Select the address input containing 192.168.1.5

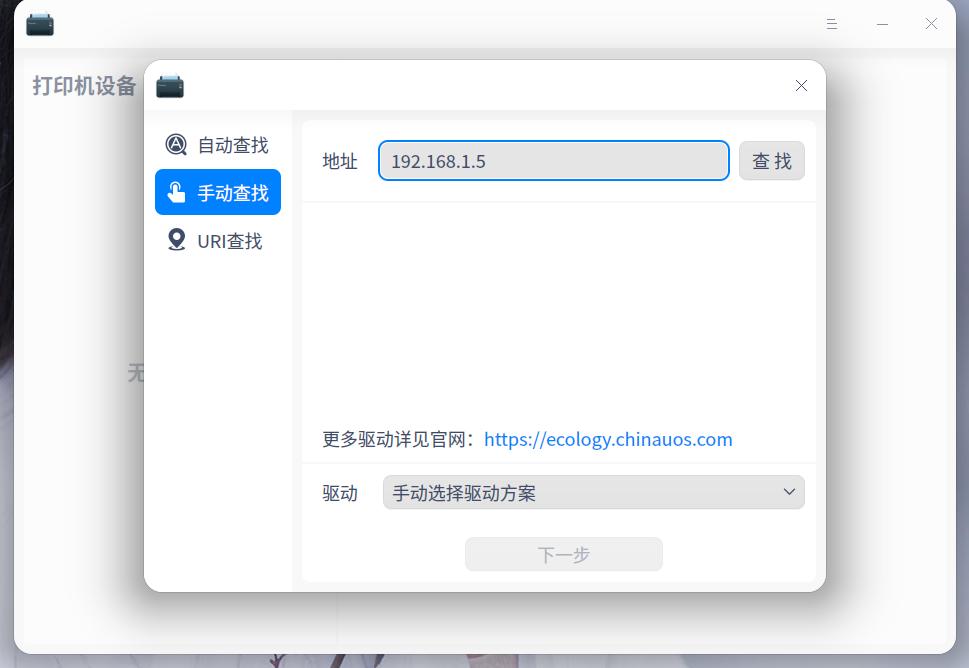tap(553, 160)
